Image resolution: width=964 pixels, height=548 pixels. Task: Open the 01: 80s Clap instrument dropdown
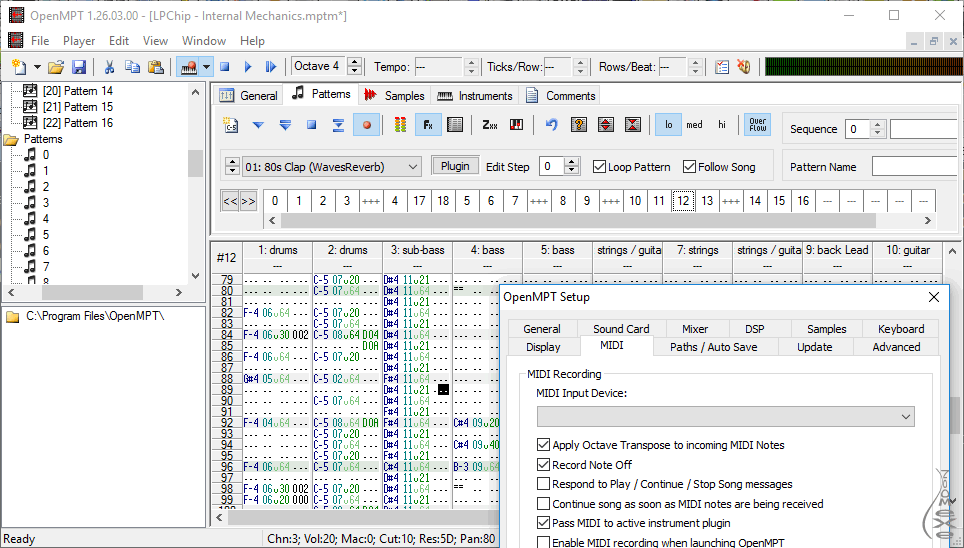[x=332, y=167]
